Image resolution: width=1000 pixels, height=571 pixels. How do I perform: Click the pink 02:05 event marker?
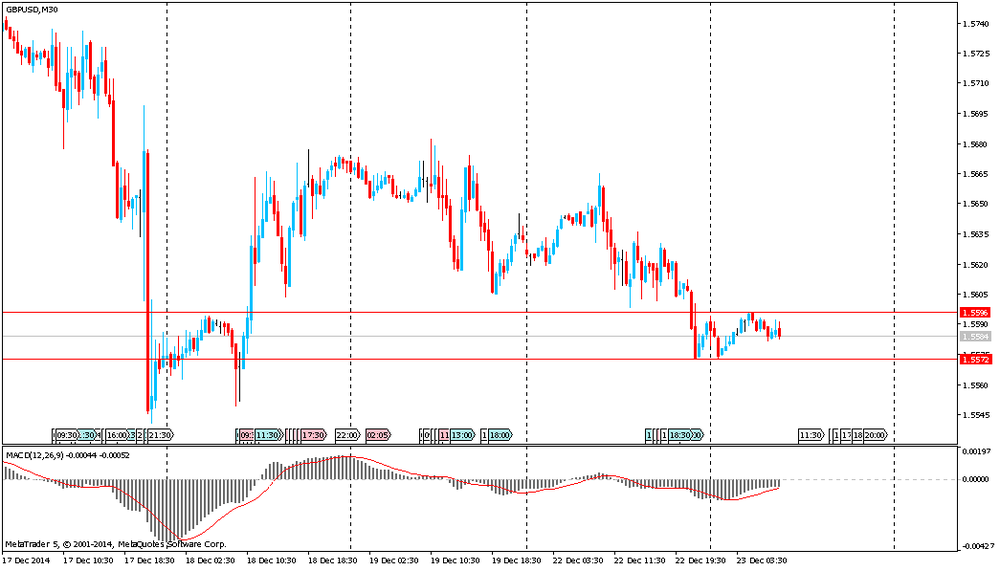pyautogui.click(x=378, y=435)
